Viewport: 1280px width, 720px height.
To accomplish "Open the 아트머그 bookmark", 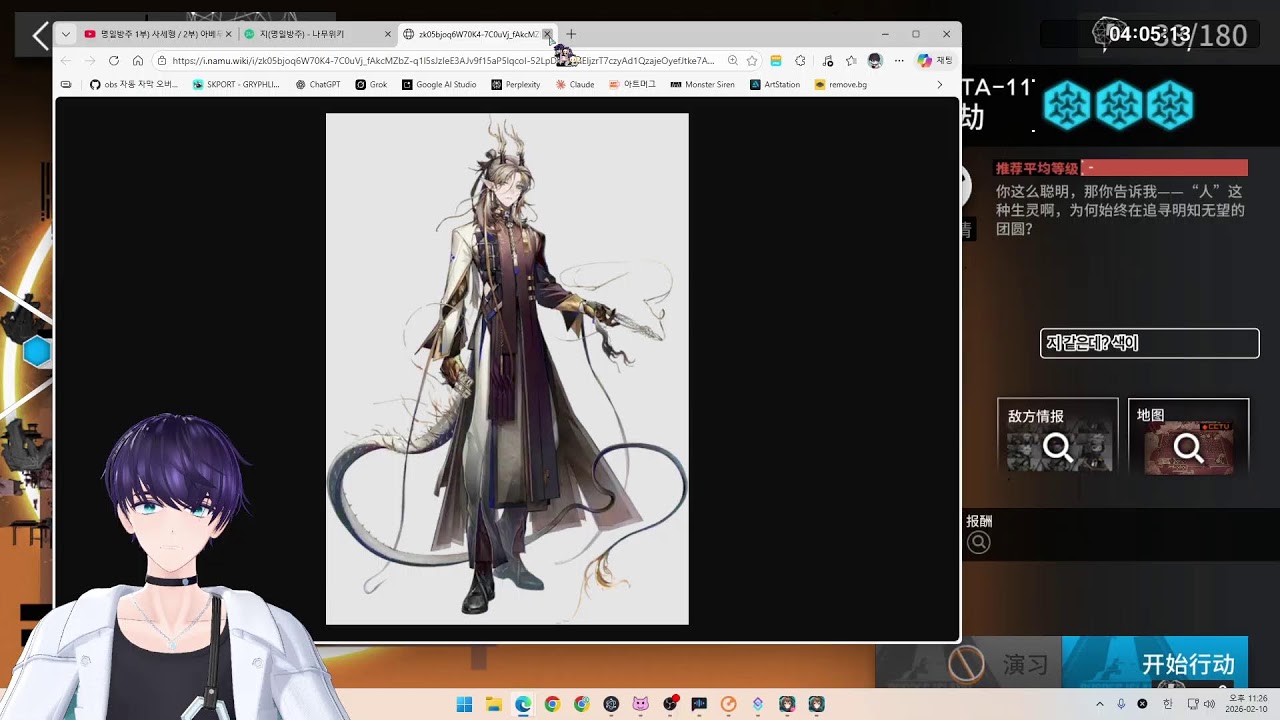I will coord(632,85).
